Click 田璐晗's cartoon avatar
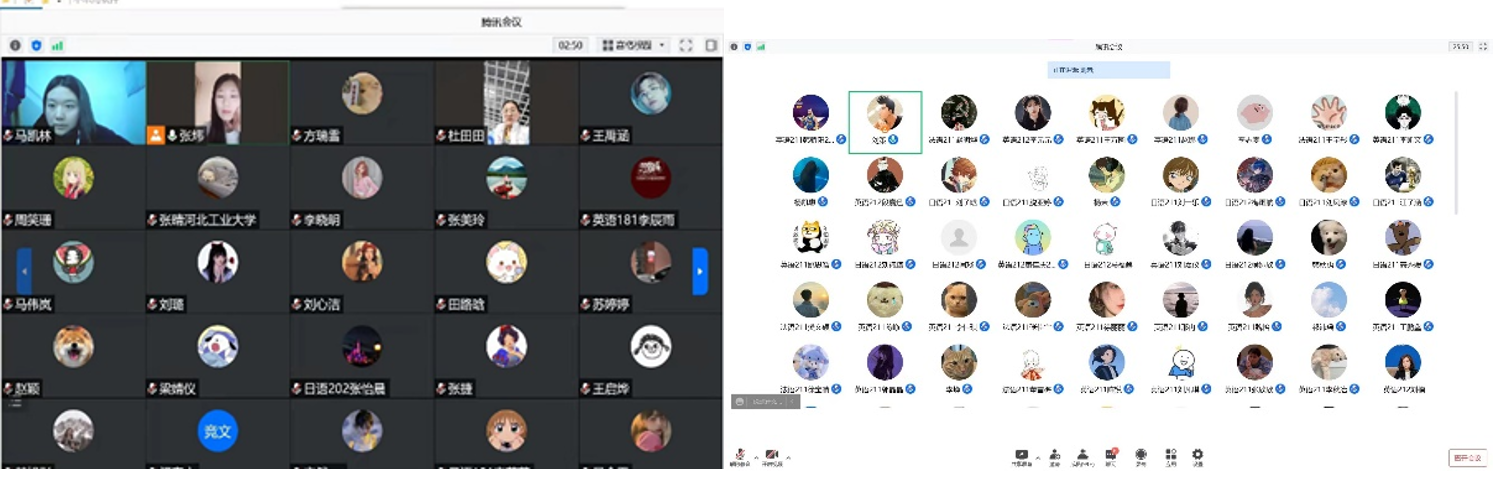 coord(507,262)
